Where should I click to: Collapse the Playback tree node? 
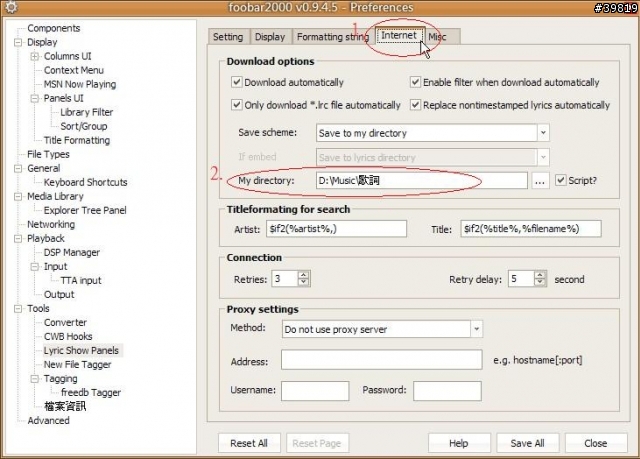(18, 239)
